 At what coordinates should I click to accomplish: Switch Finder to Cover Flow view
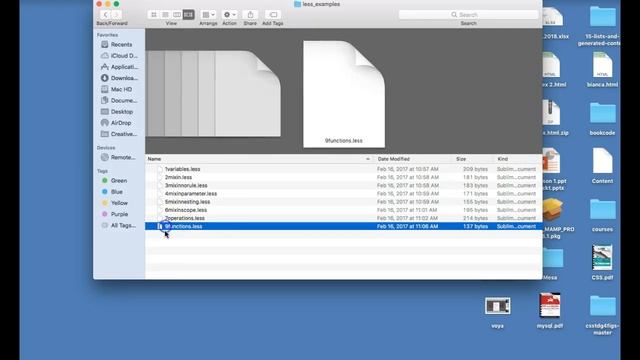click(x=188, y=15)
